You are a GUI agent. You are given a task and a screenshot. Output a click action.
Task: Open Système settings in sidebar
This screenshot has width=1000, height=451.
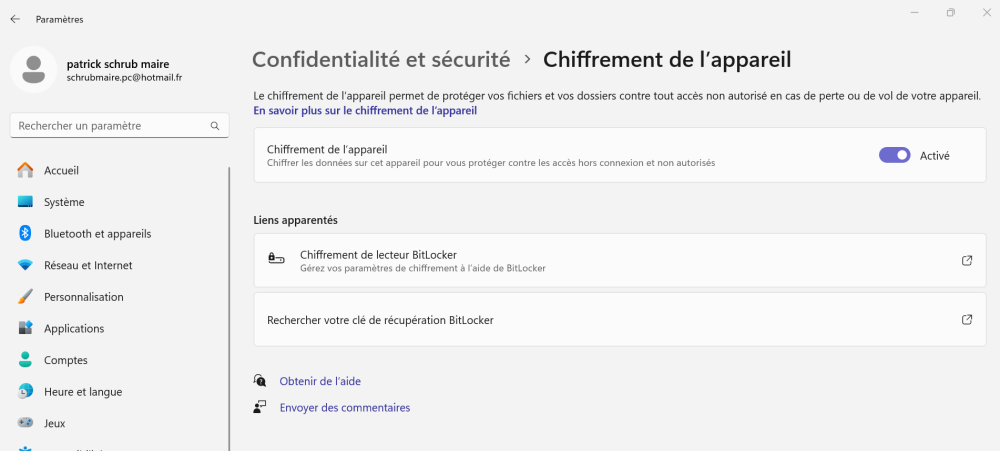[64, 202]
